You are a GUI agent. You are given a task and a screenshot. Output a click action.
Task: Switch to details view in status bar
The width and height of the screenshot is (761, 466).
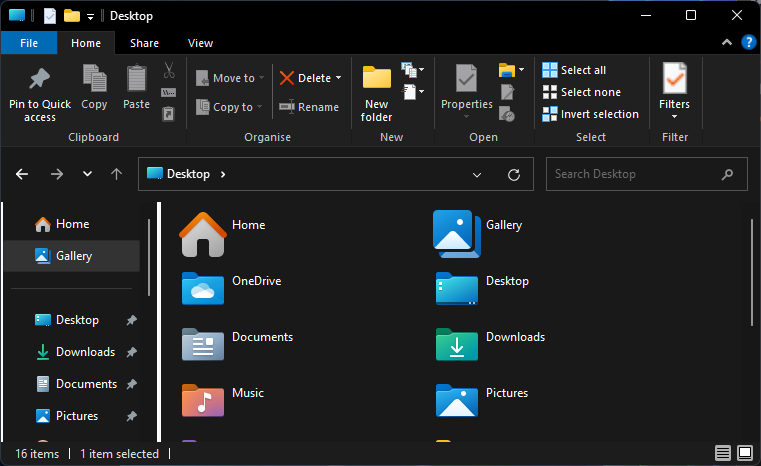[723, 454]
